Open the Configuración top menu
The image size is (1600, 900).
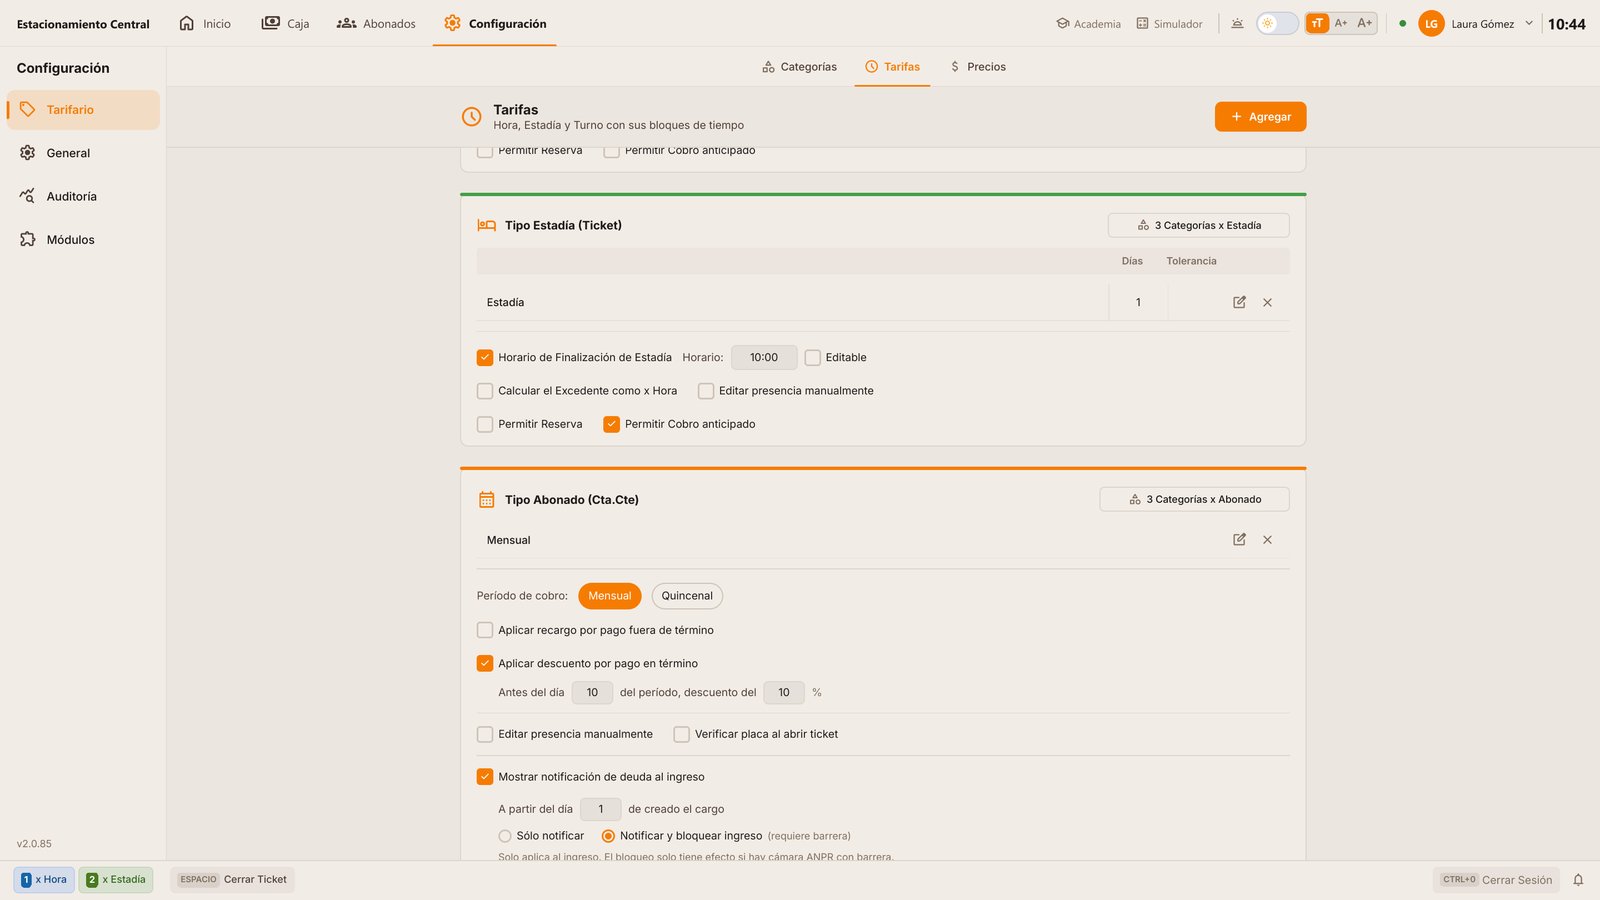point(495,23)
